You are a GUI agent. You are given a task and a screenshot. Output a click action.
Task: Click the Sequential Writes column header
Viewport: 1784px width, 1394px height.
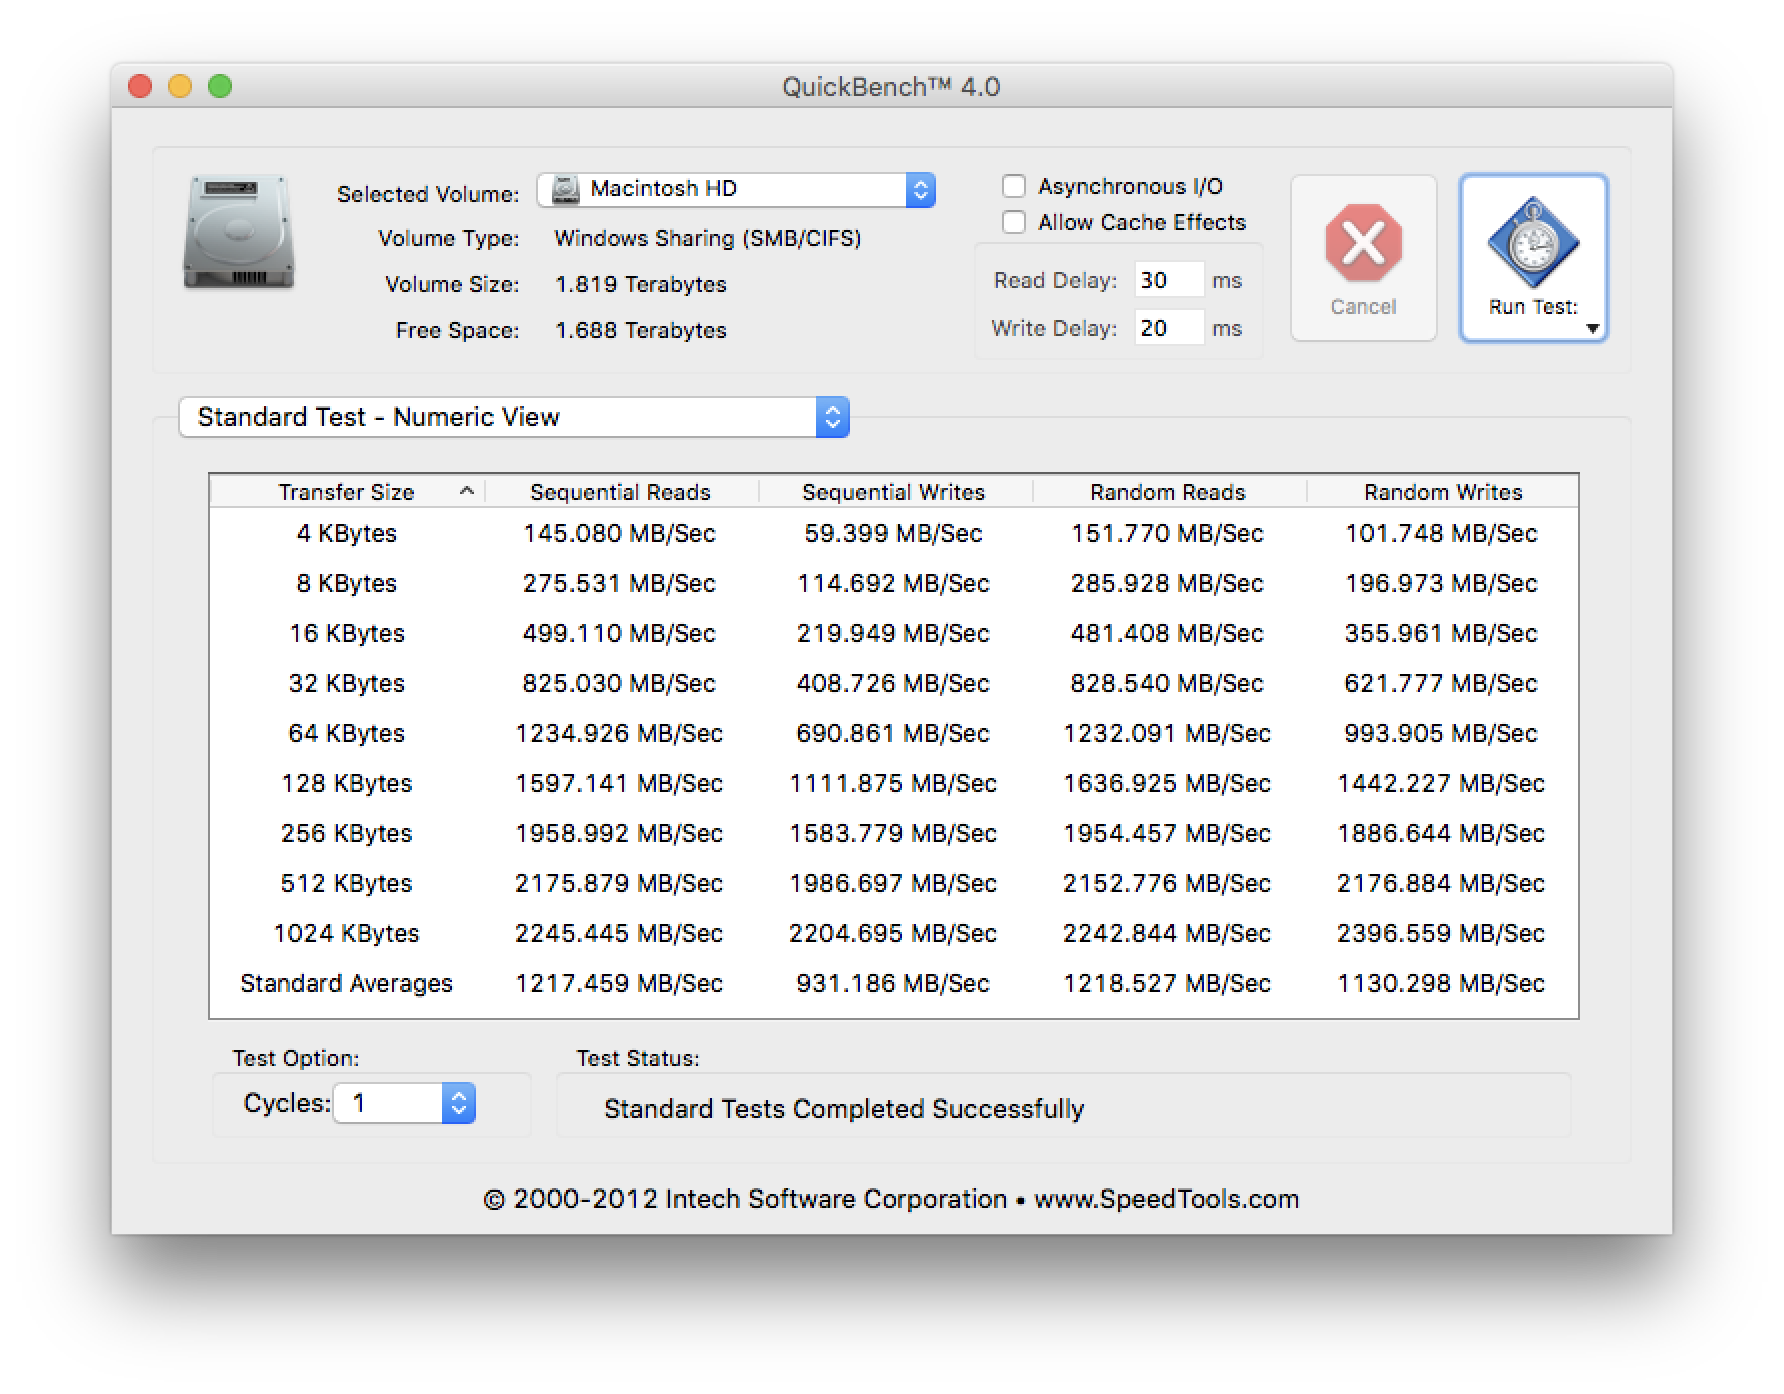pos(893,492)
